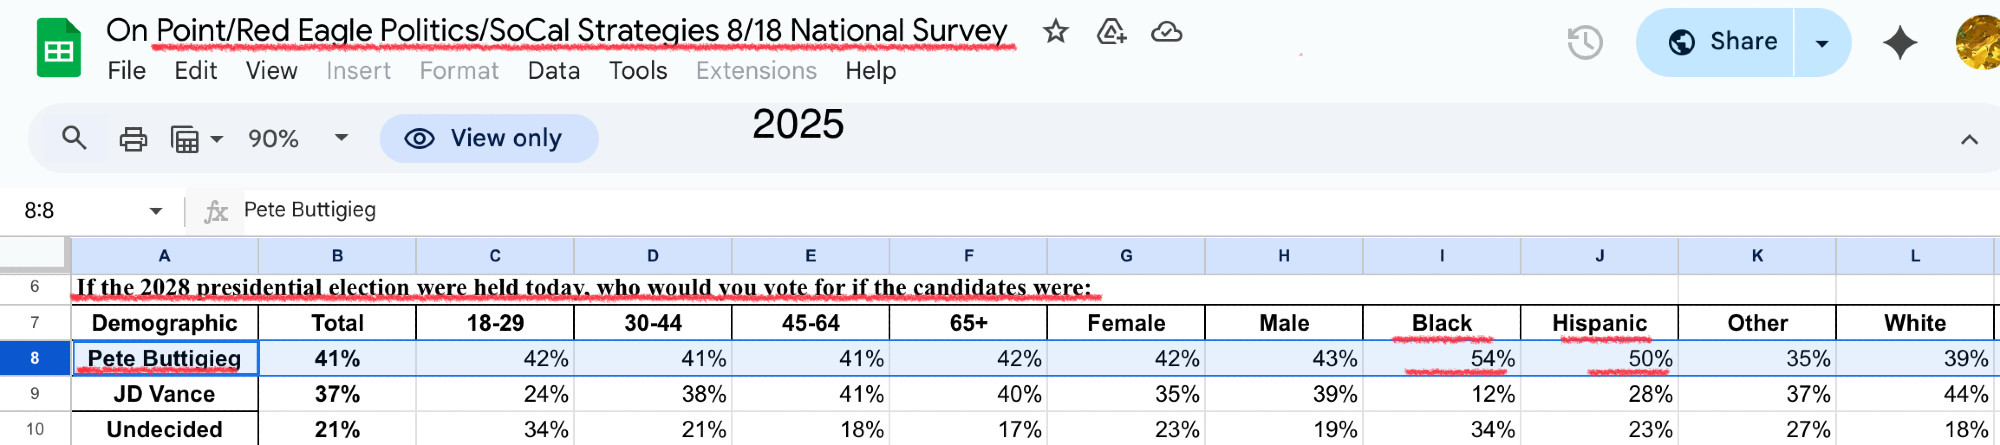Collapse the toolbar with chevron
2000x445 pixels.
point(1969,139)
